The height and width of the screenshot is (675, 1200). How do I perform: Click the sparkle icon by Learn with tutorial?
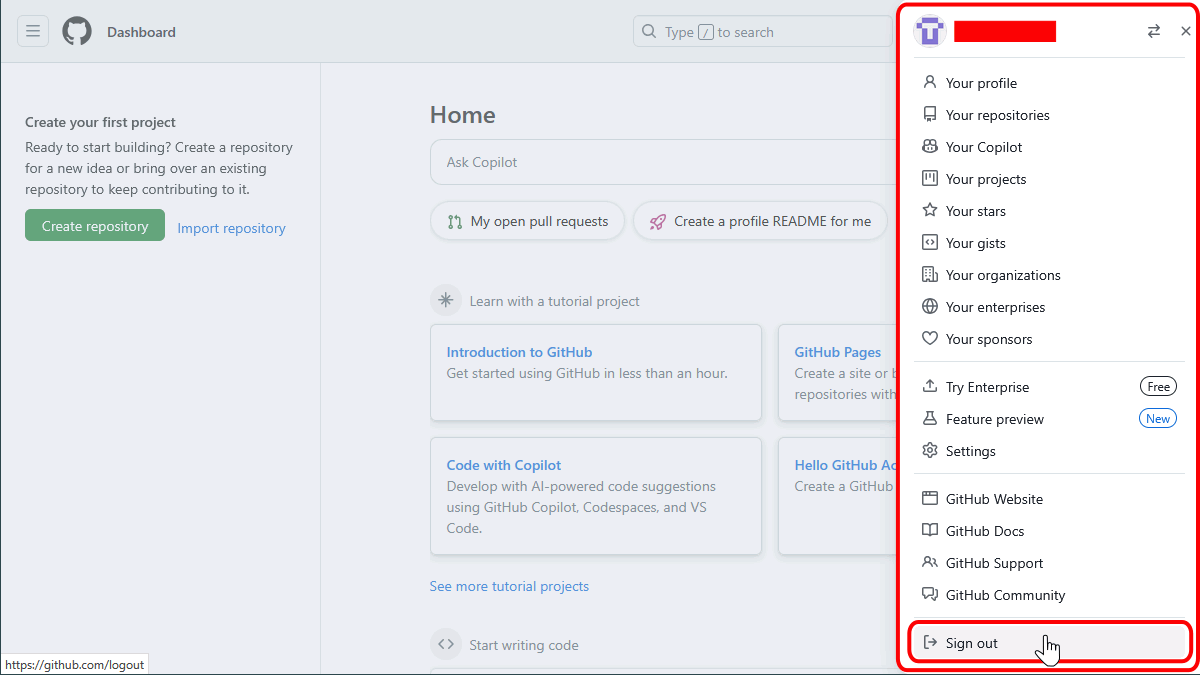point(446,301)
